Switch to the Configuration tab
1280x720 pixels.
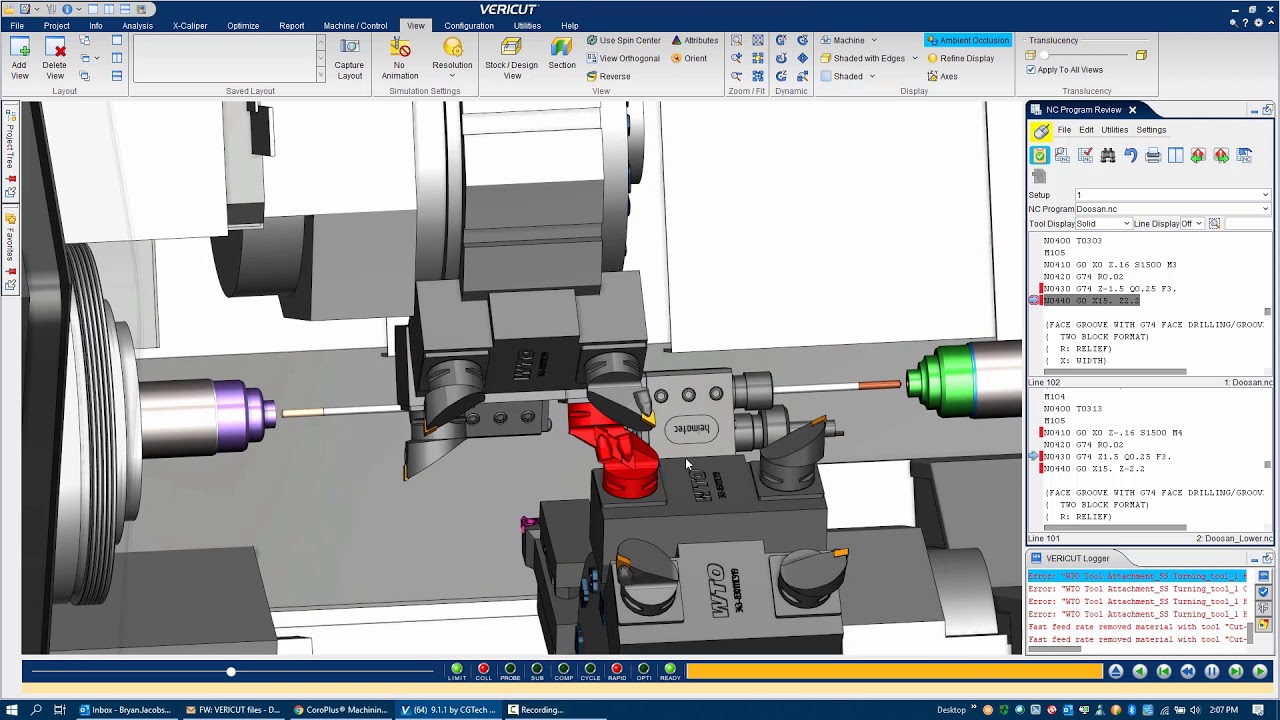tap(469, 26)
